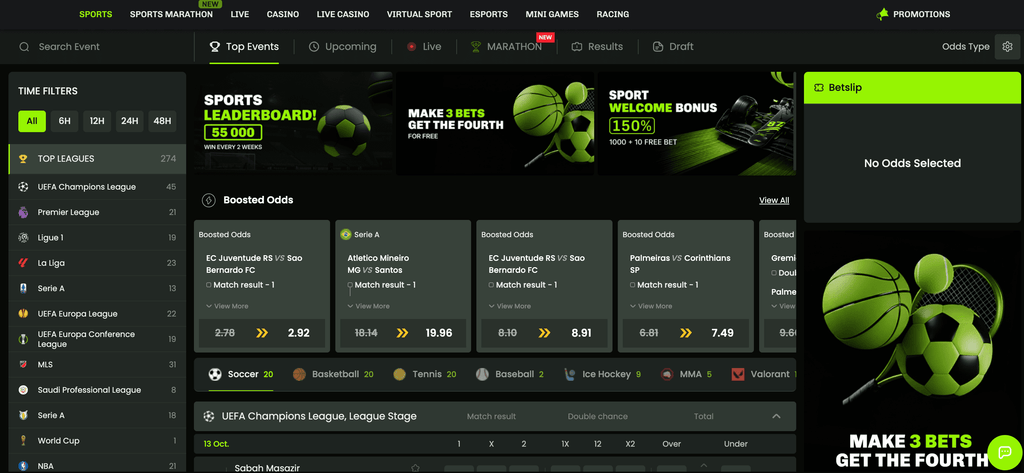The image size is (1024, 473).
Task: Click the search magnifier icon
Action: [24, 47]
